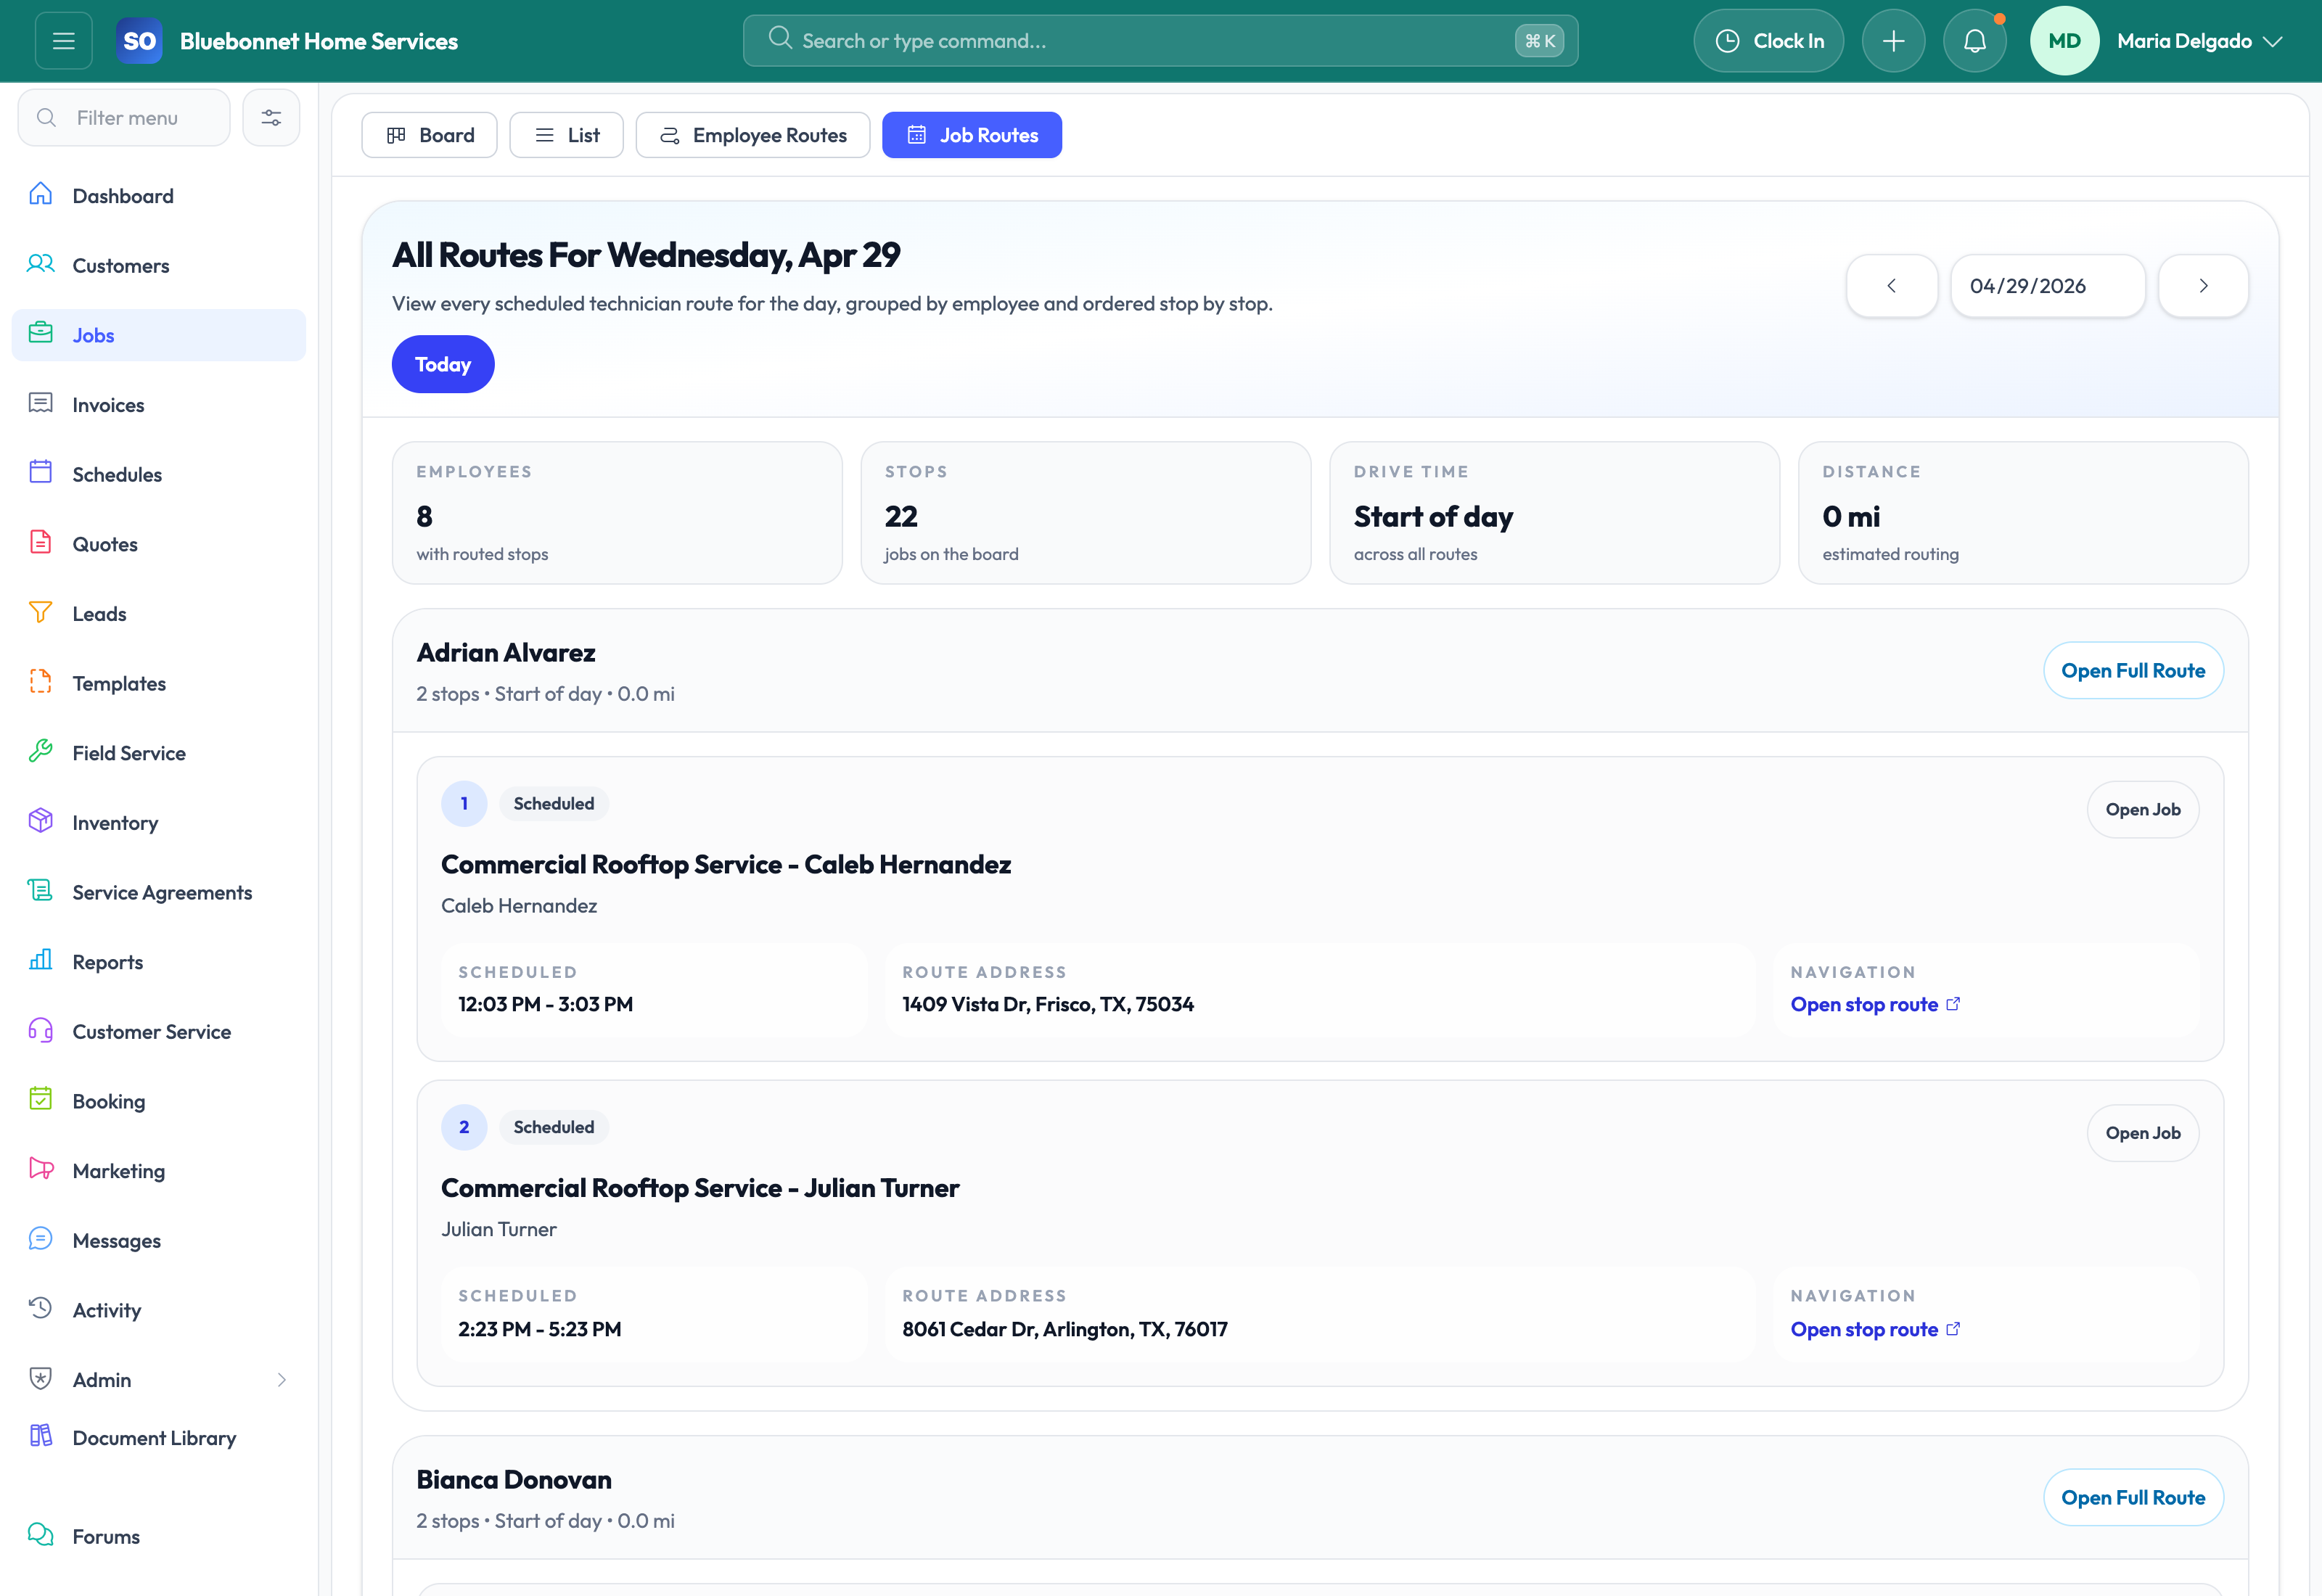The height and width of the screenshot is (1596, 2322).
Task: Click the stop number 1 badge
Action: point(464,804)
